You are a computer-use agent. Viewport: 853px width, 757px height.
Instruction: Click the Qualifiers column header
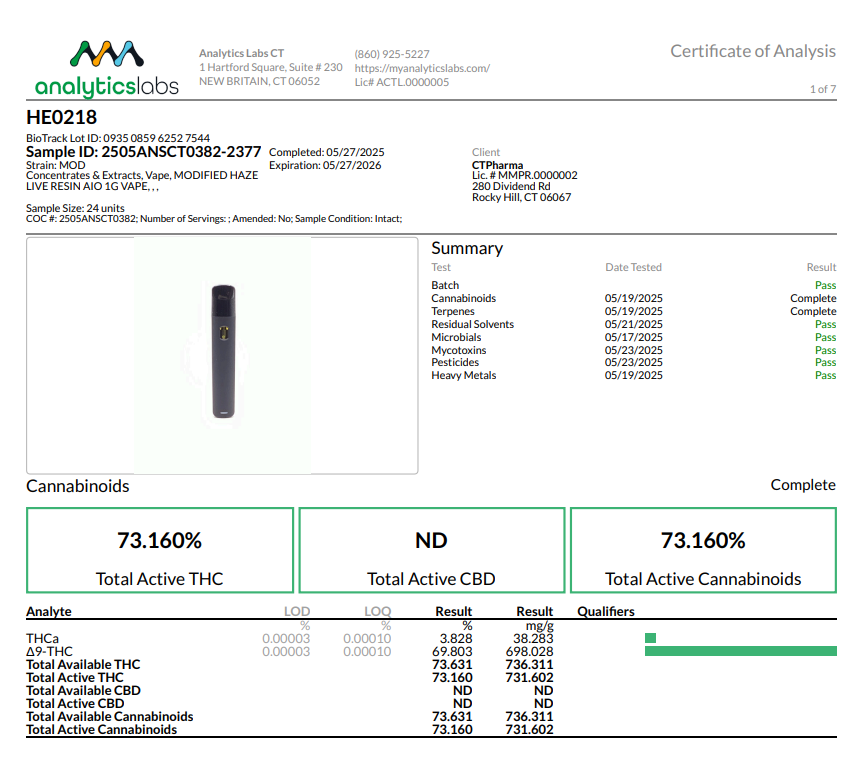point(606,611)
